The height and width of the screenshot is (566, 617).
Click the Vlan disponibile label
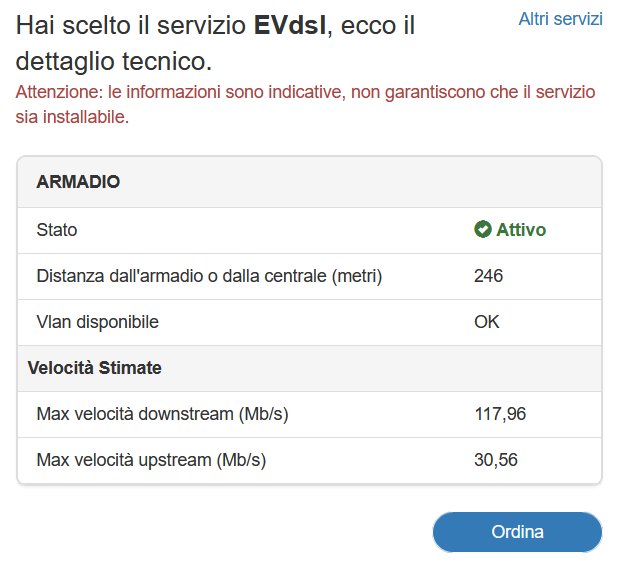point(98,322)
